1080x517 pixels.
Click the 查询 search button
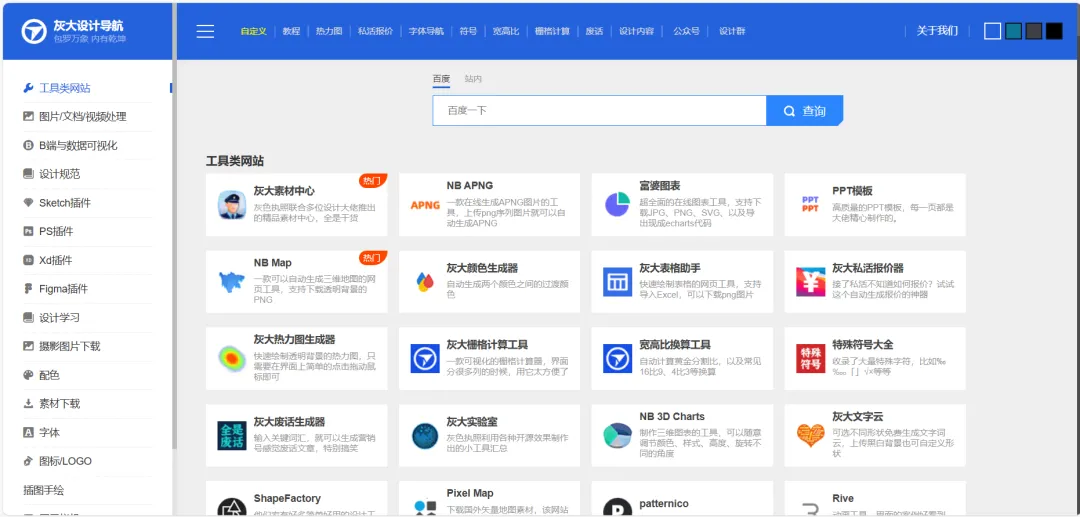tap(804, 110)
